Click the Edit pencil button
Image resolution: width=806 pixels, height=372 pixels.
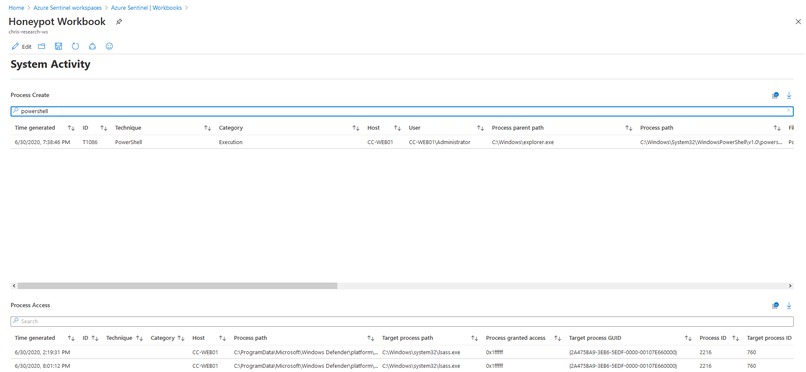tap(21, 46)
